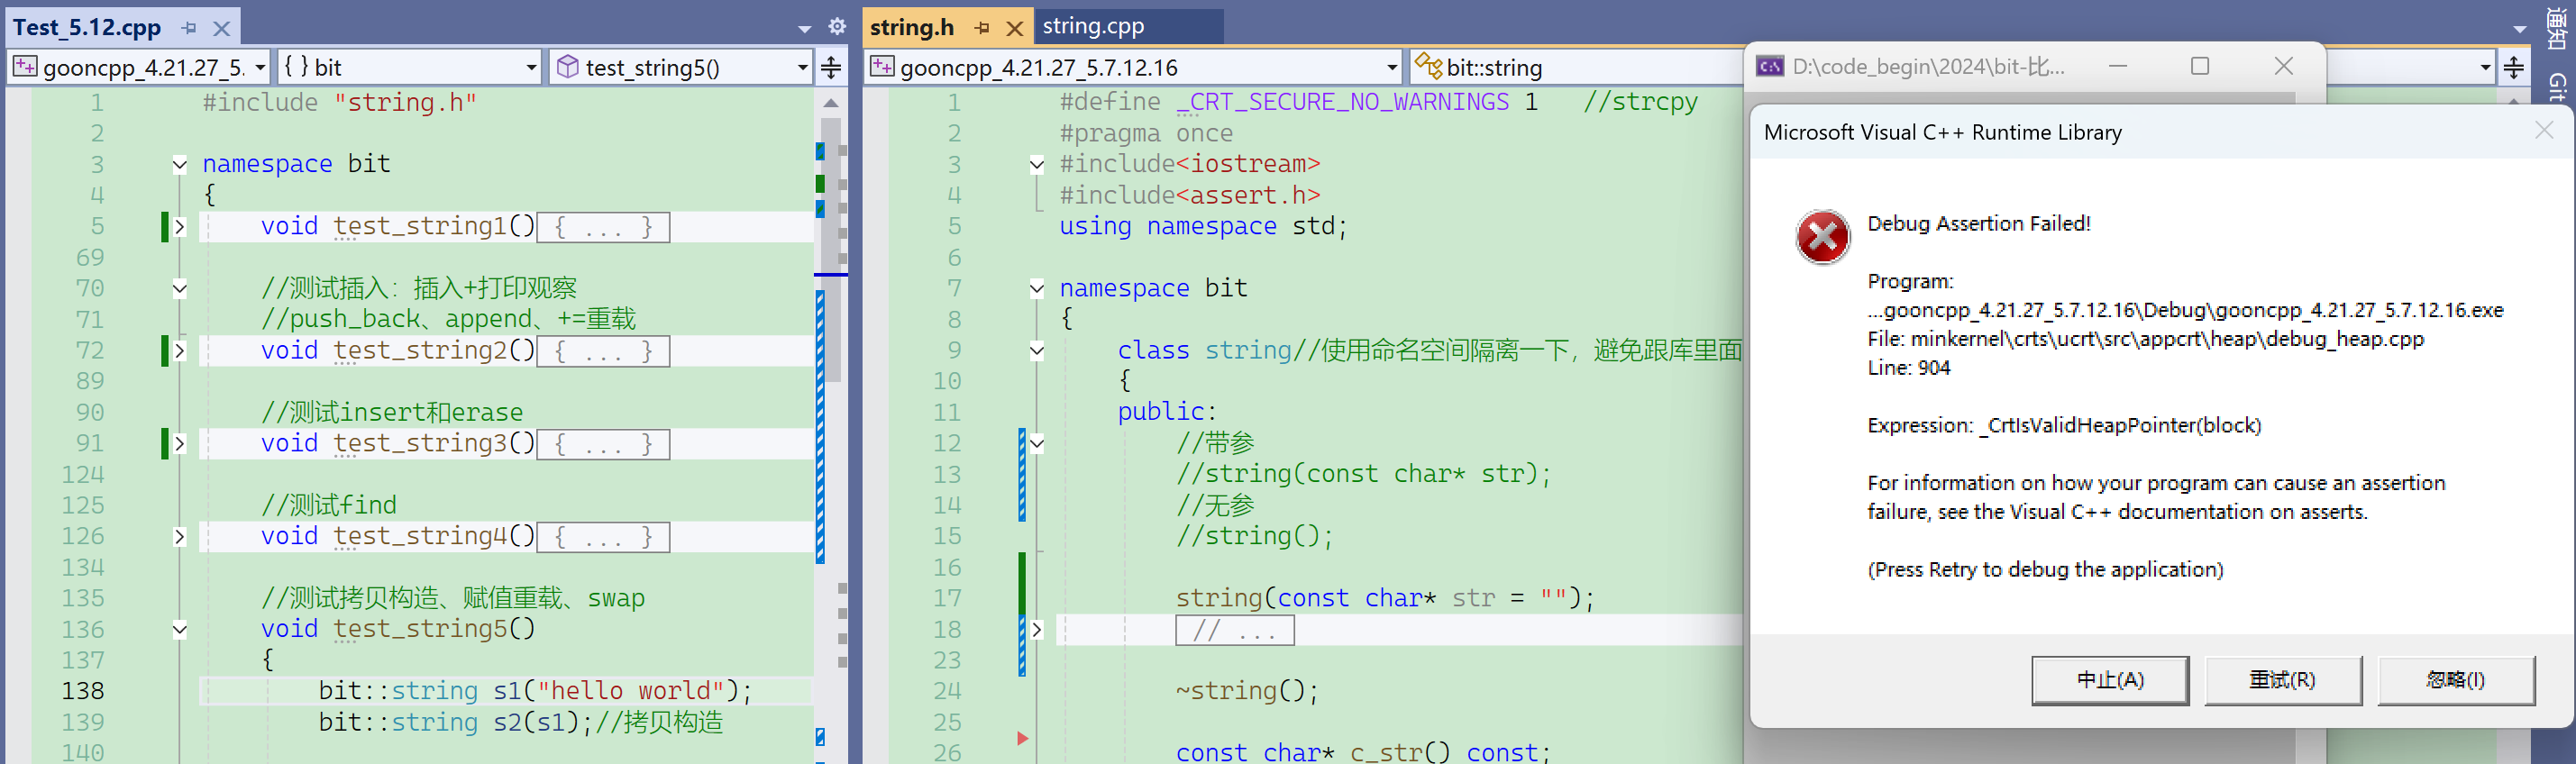Click left editor scroll up arrow
This screenshot has width=2576, height=764.
(831, 103)
